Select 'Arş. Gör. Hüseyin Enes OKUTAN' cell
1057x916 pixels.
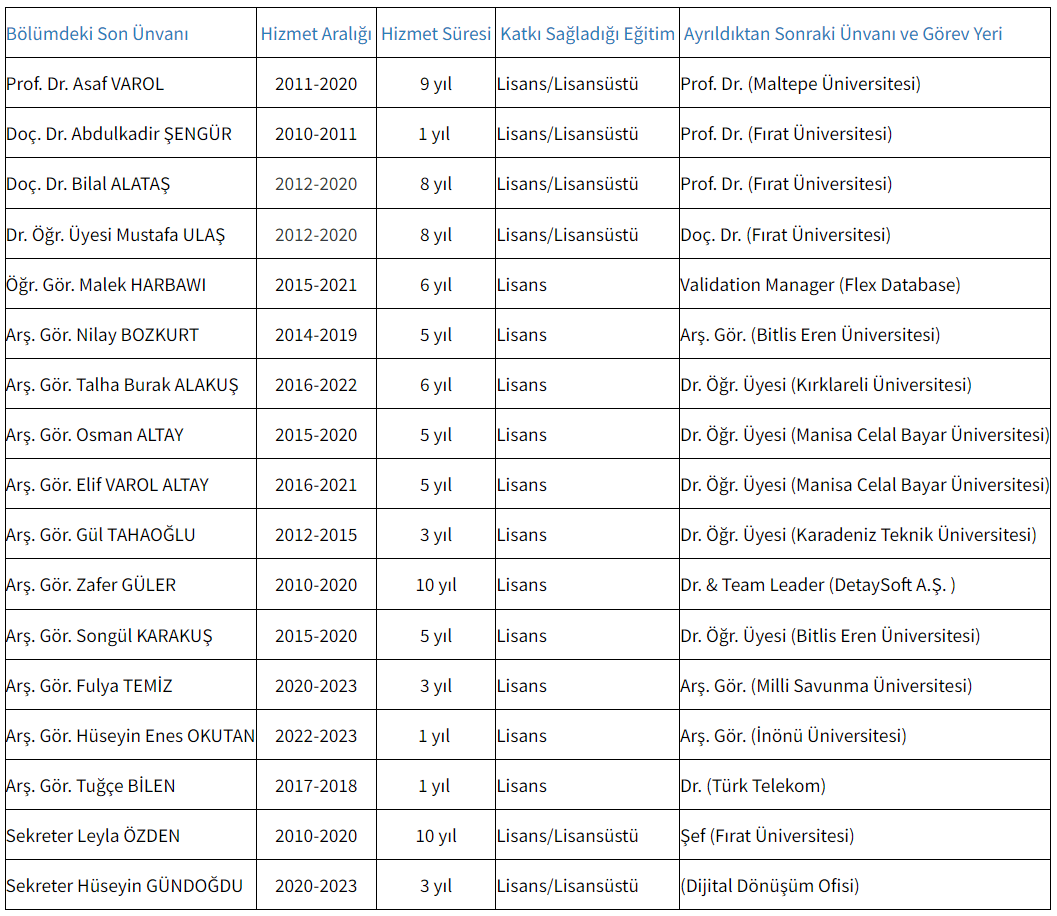[x=130, y=736]
